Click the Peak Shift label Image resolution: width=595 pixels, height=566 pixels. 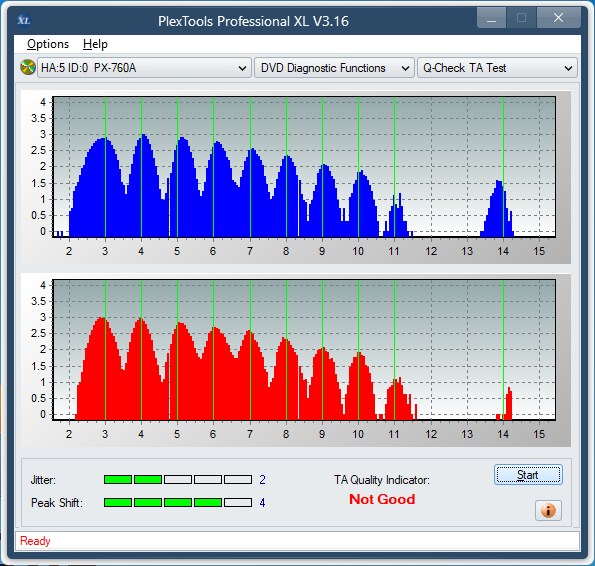(57, 503)
